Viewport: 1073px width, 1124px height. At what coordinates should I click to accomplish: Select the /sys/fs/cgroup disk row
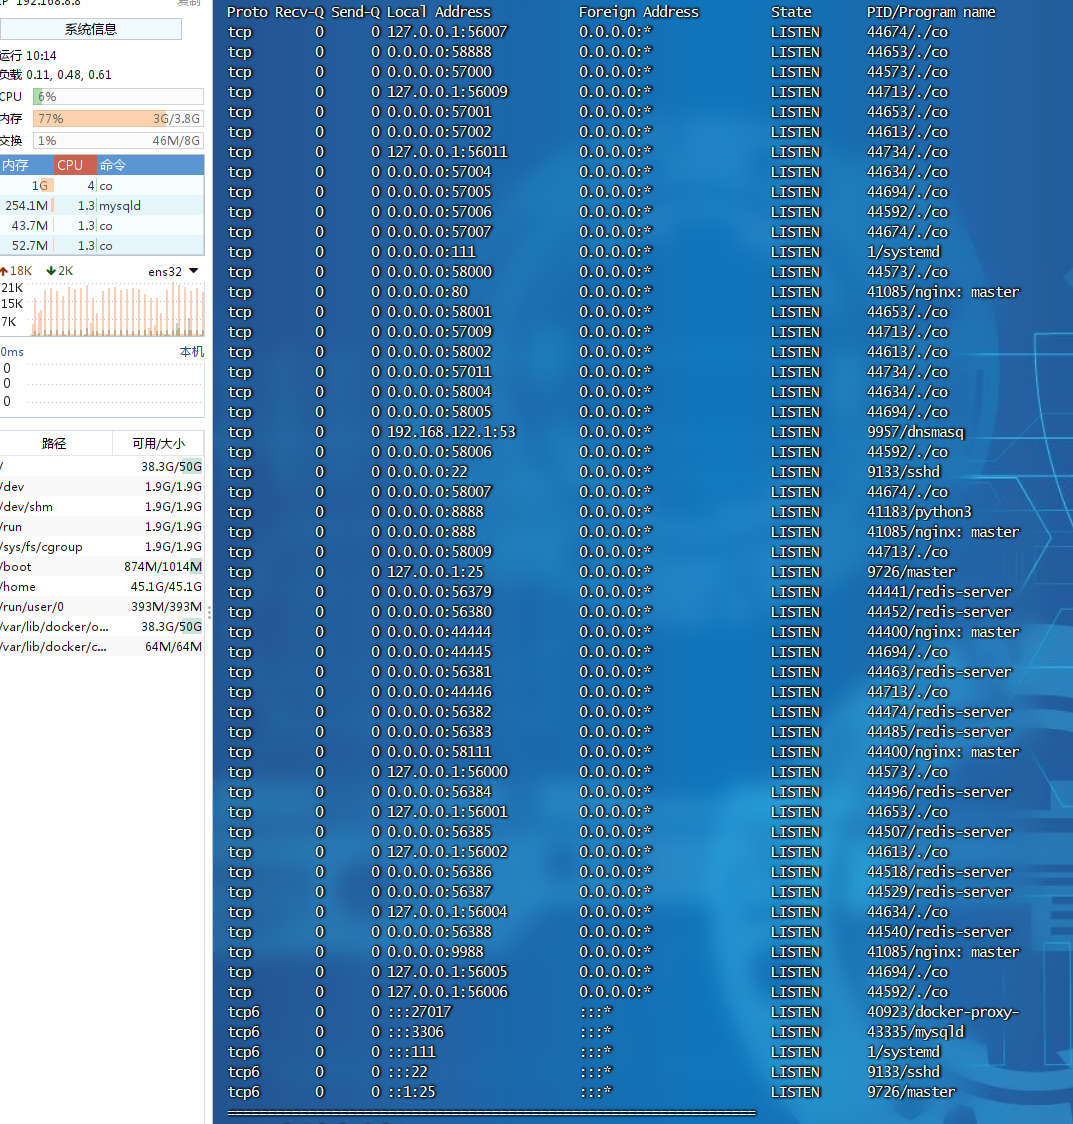point(102,547)
